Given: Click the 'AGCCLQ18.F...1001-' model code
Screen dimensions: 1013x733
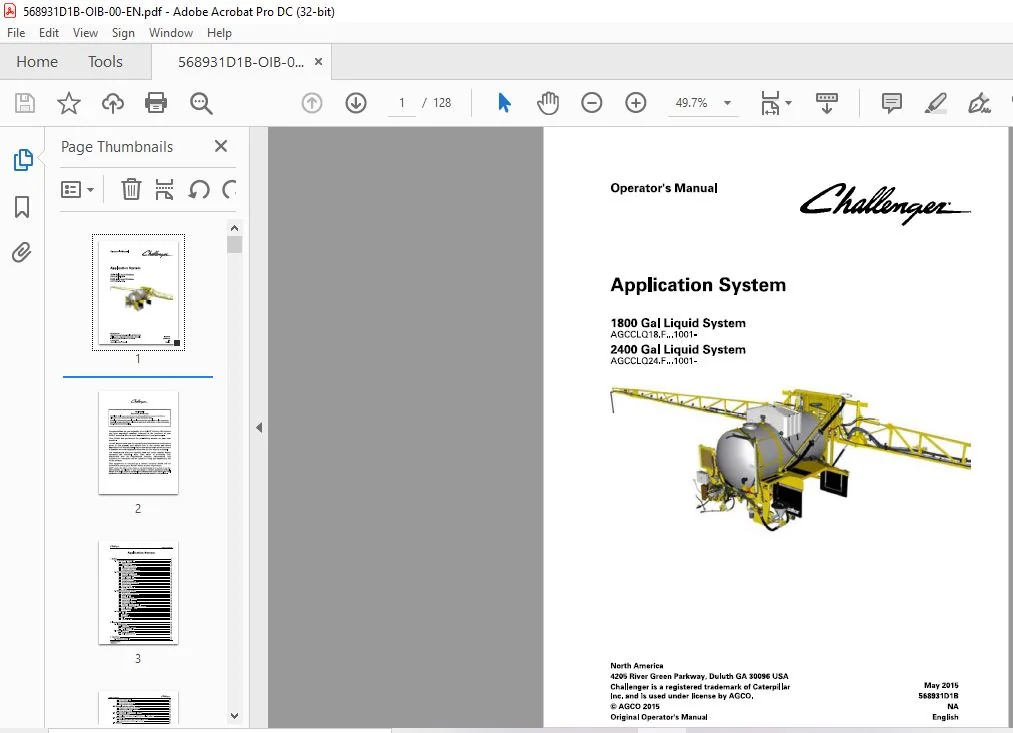Looking at the screenshot, I should [654, 335].
